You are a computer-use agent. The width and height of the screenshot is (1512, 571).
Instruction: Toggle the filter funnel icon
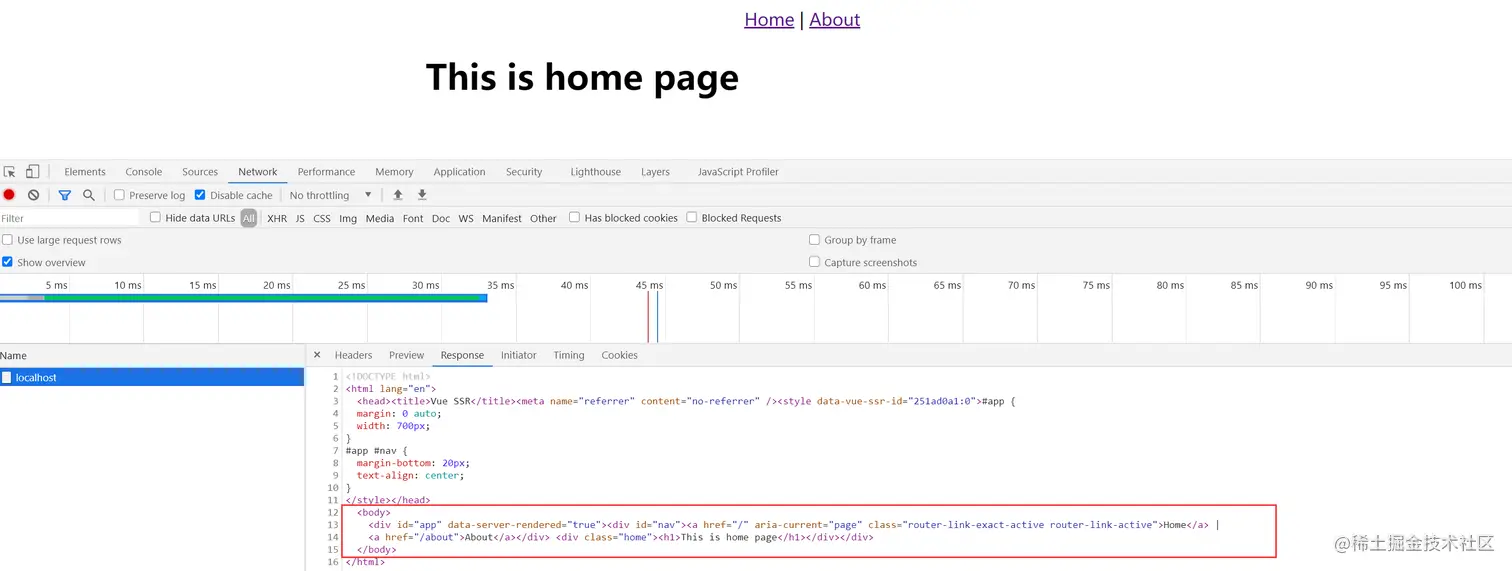coord(64,195)
